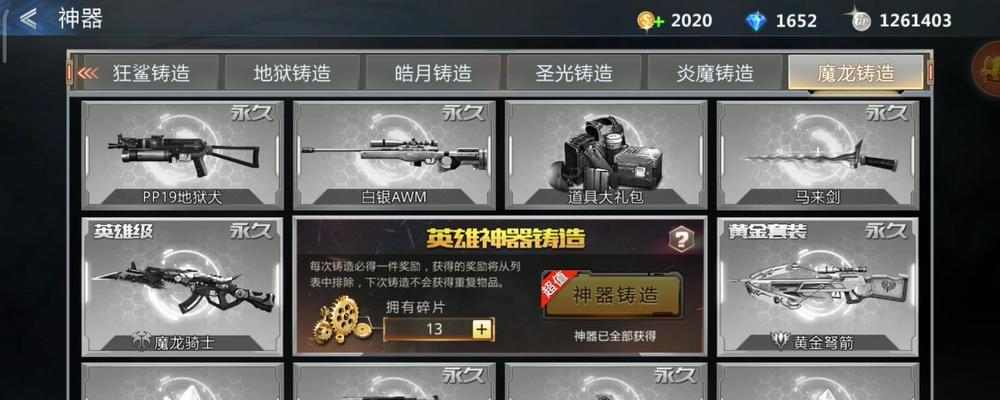Click the 神器铸造 forge button
The image size is (1000, 400).
click(x=615, y=297)
